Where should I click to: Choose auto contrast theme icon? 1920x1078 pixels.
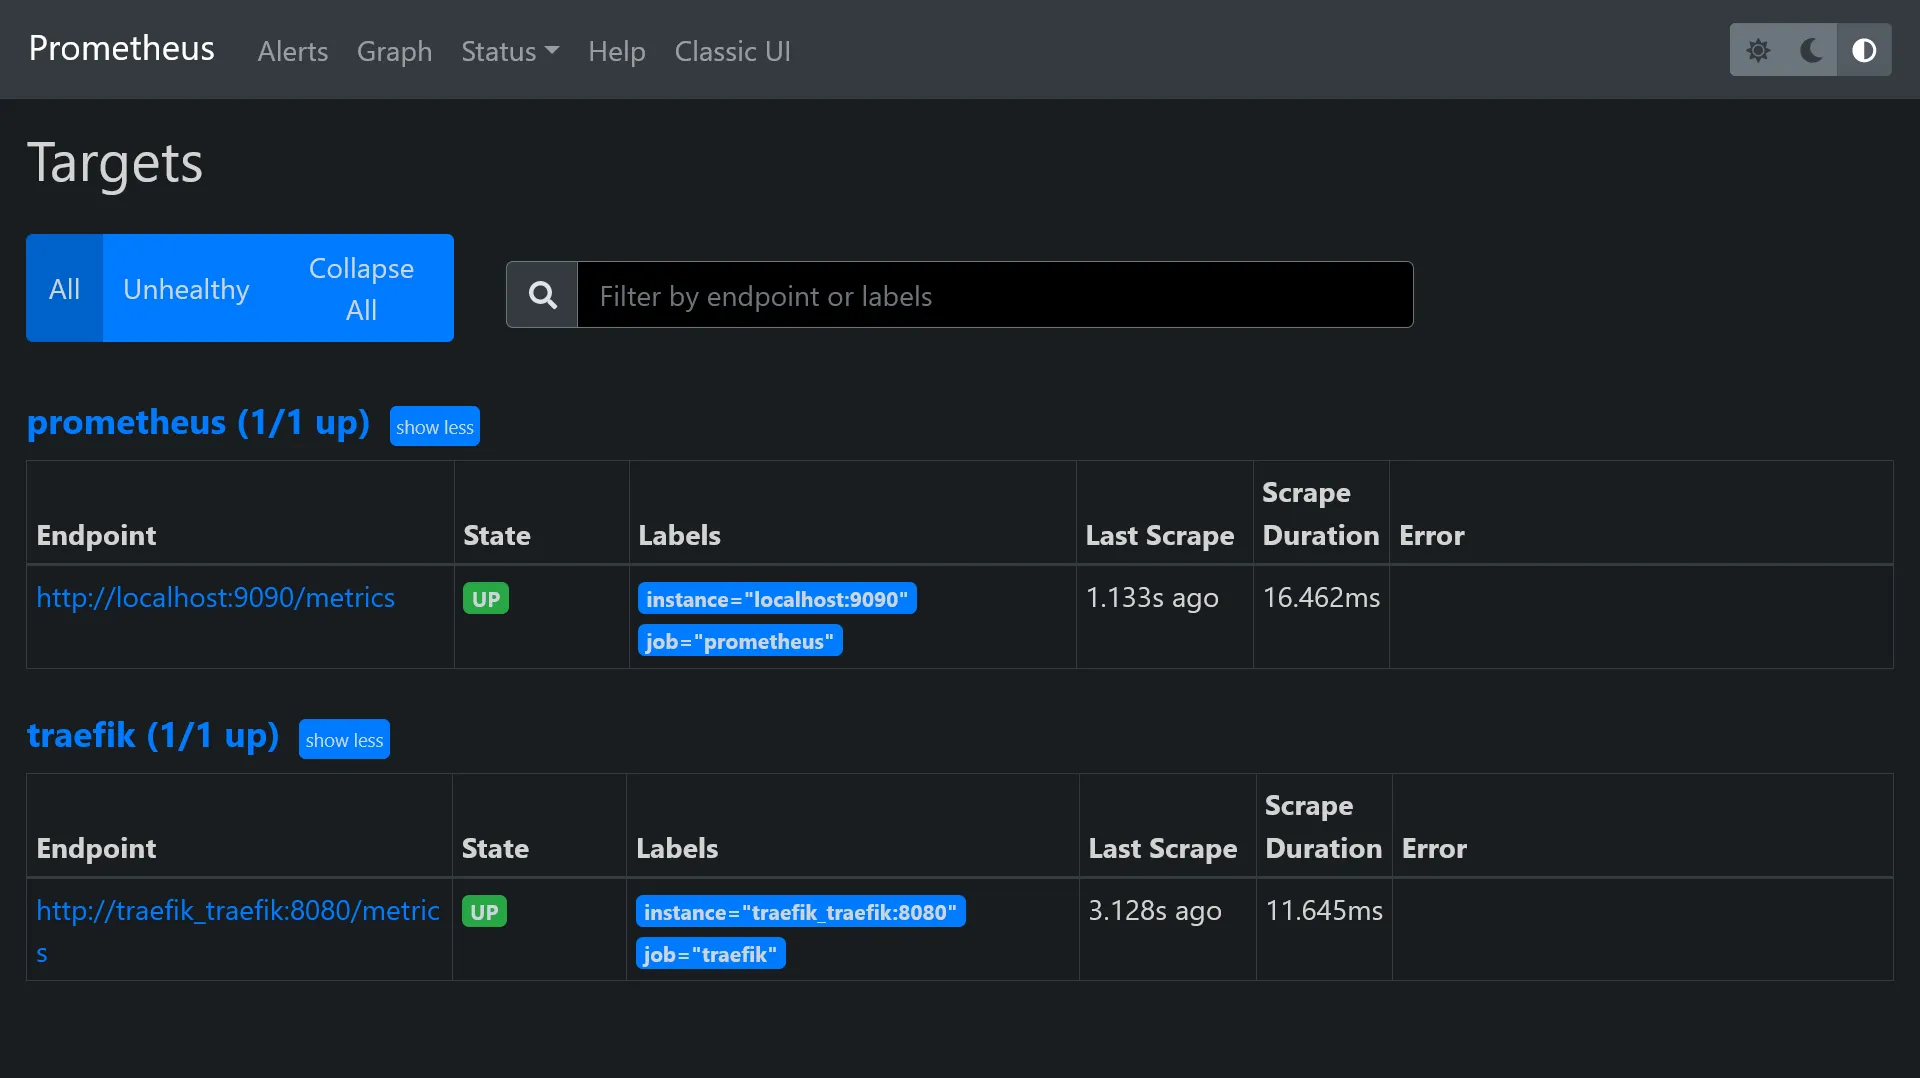pos(1864,50)
